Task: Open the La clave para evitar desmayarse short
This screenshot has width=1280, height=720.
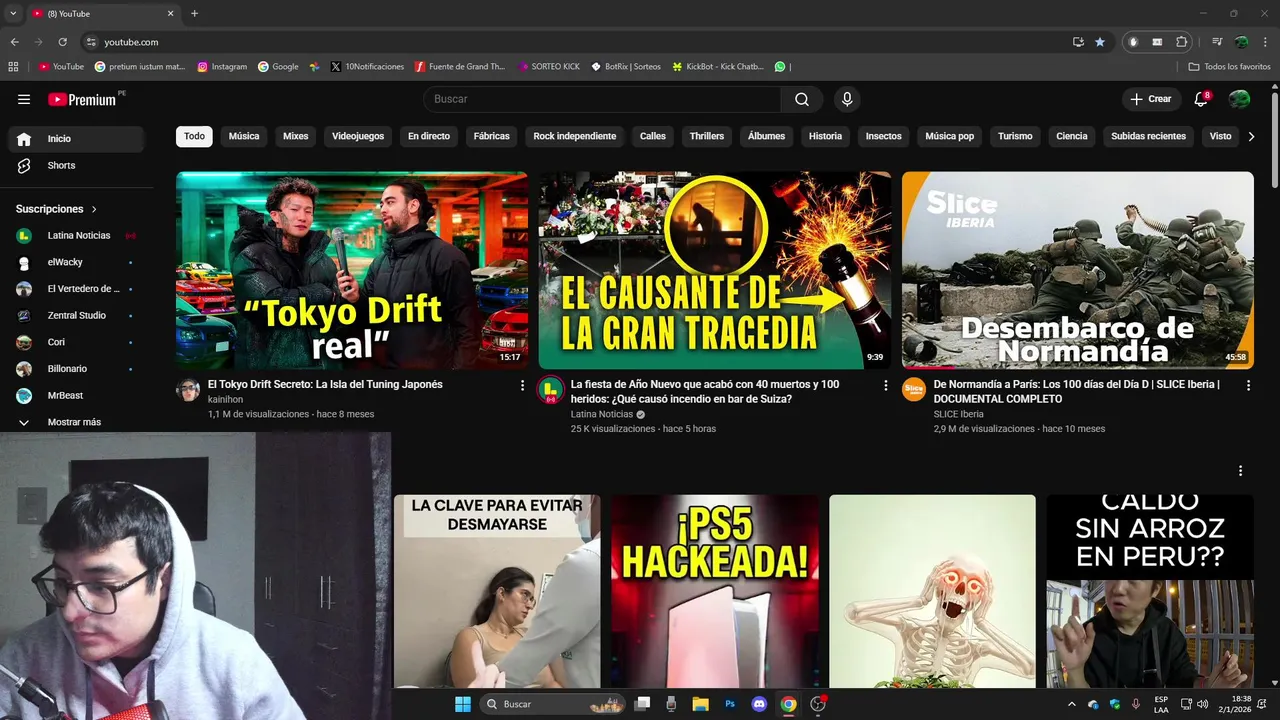Action: tap(497, 591)
